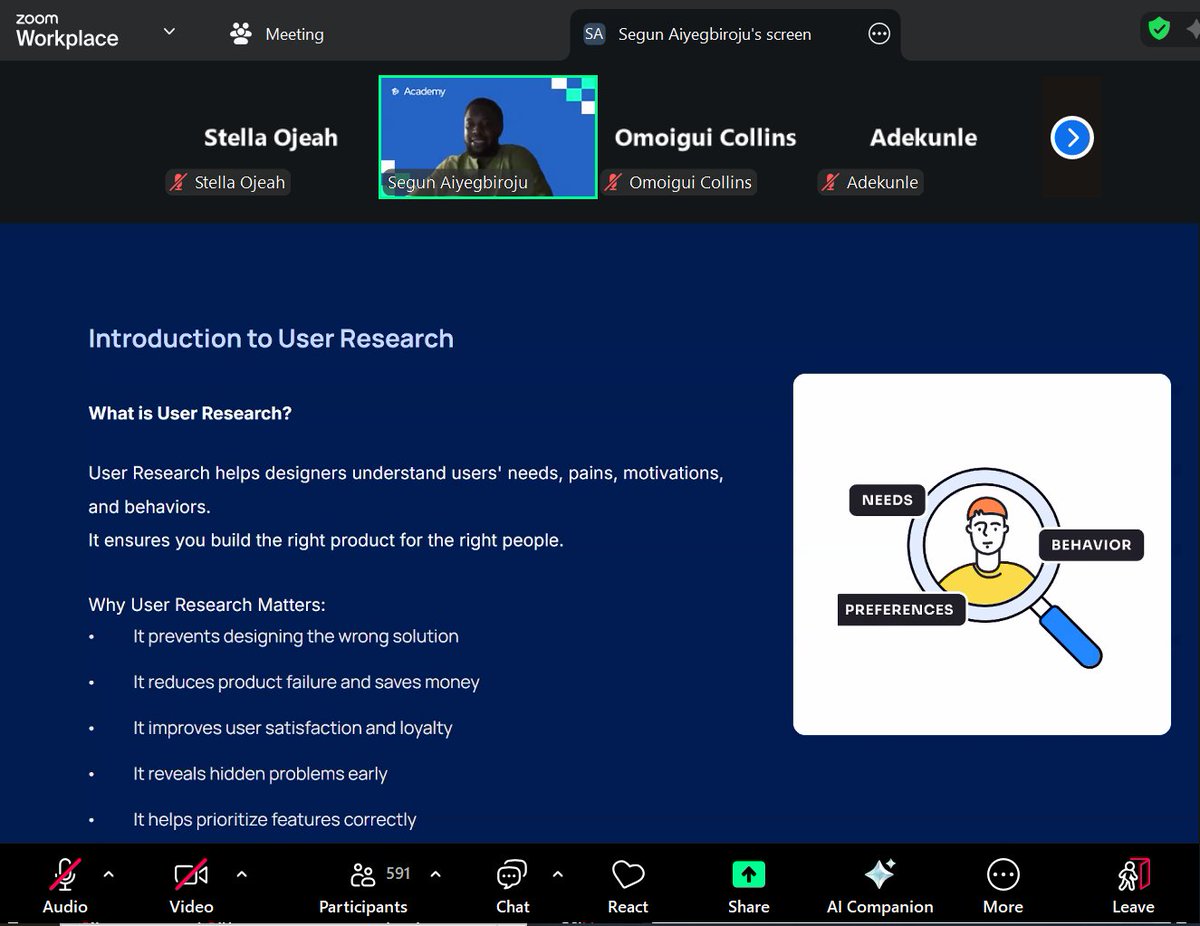Expand chat options caret next to Chat
The width and height of the screenshot is (1200, 926).
[558, 874]
